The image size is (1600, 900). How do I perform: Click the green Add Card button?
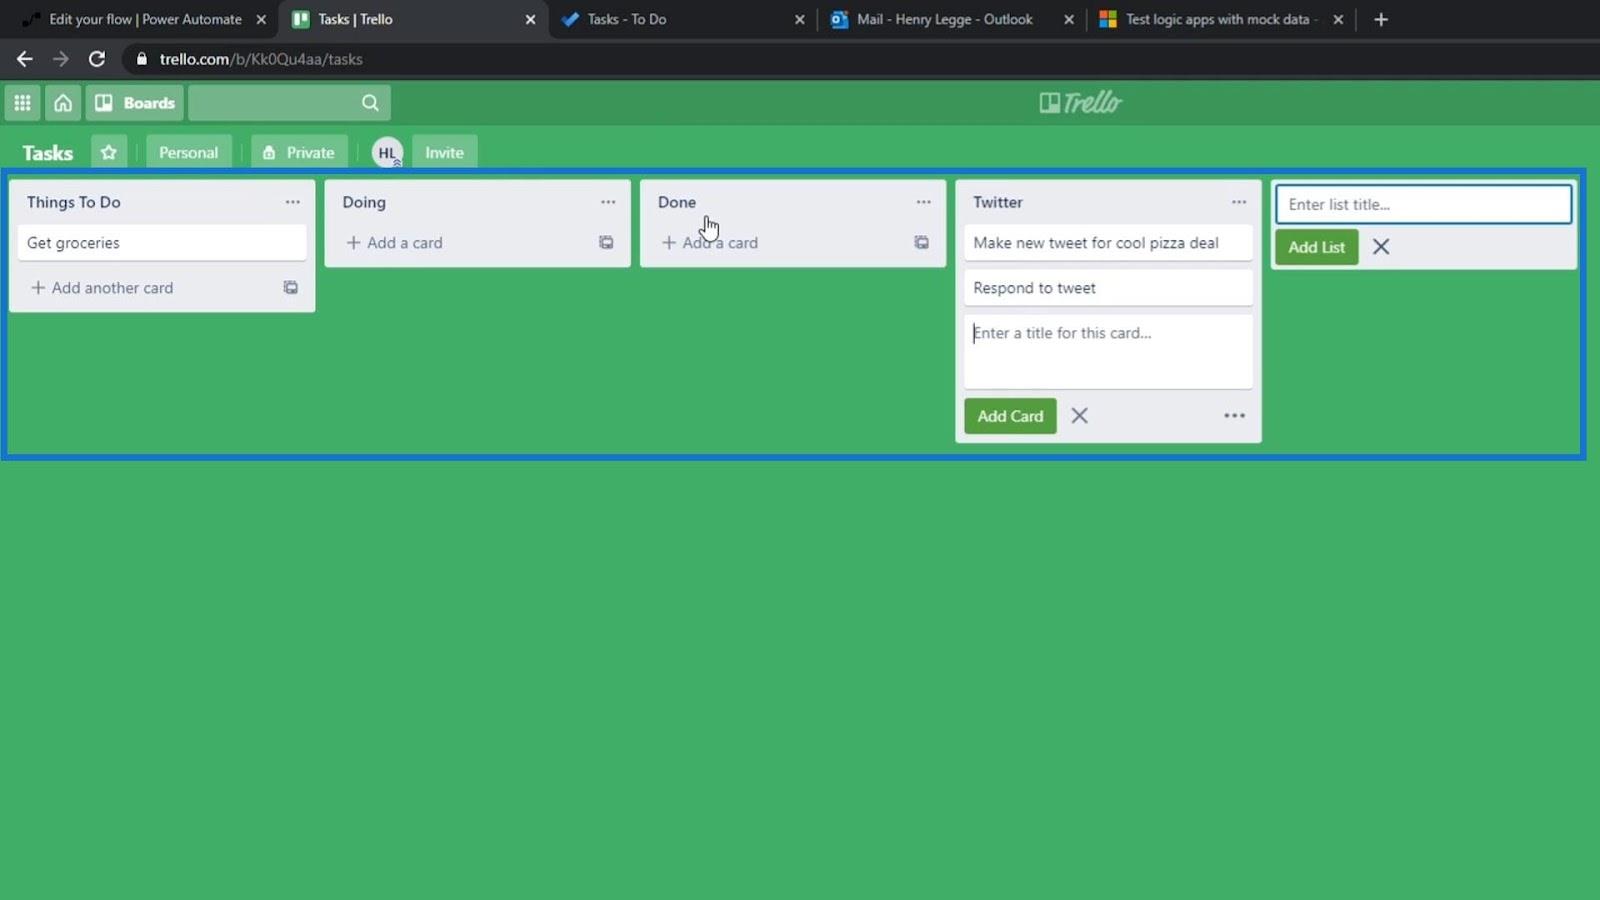pos(1010,416)
